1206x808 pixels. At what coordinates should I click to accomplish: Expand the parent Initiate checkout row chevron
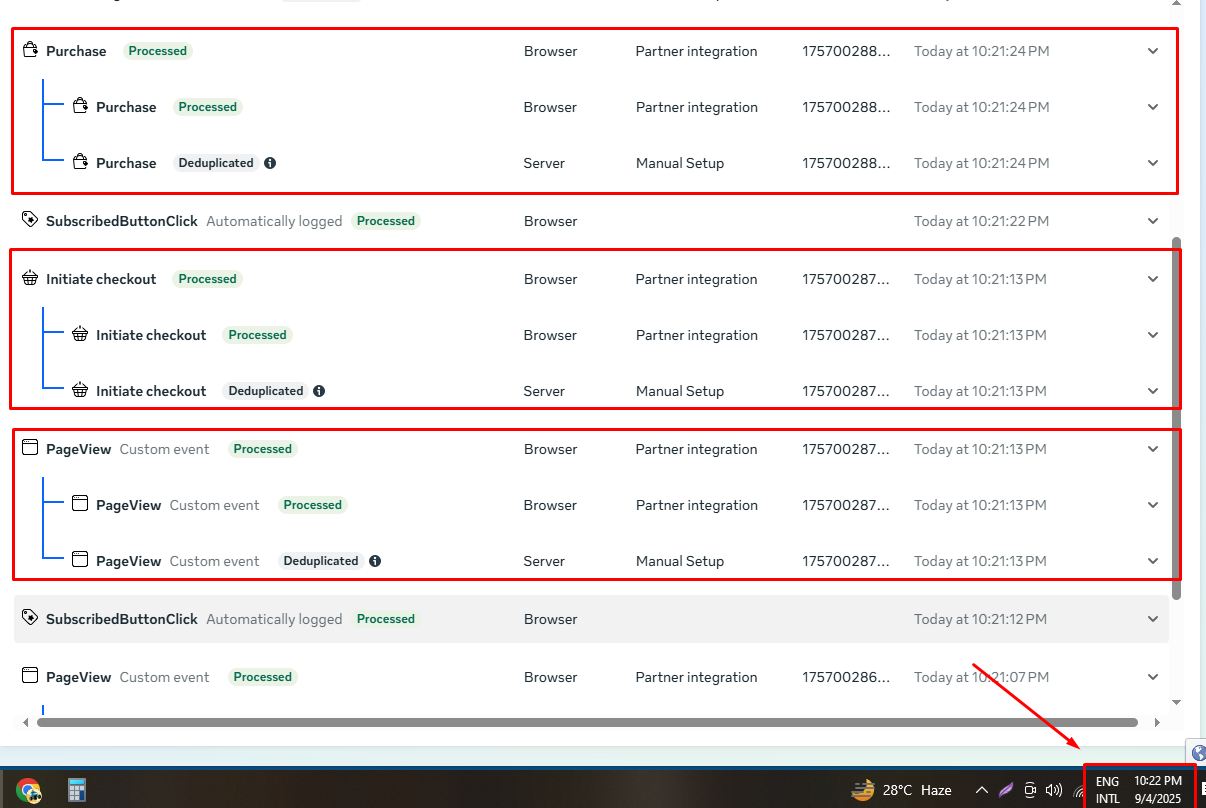(1153, 279)
